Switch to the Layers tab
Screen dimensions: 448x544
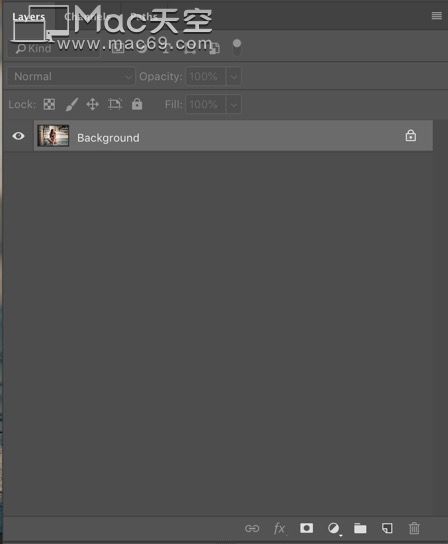coord(28,16)
